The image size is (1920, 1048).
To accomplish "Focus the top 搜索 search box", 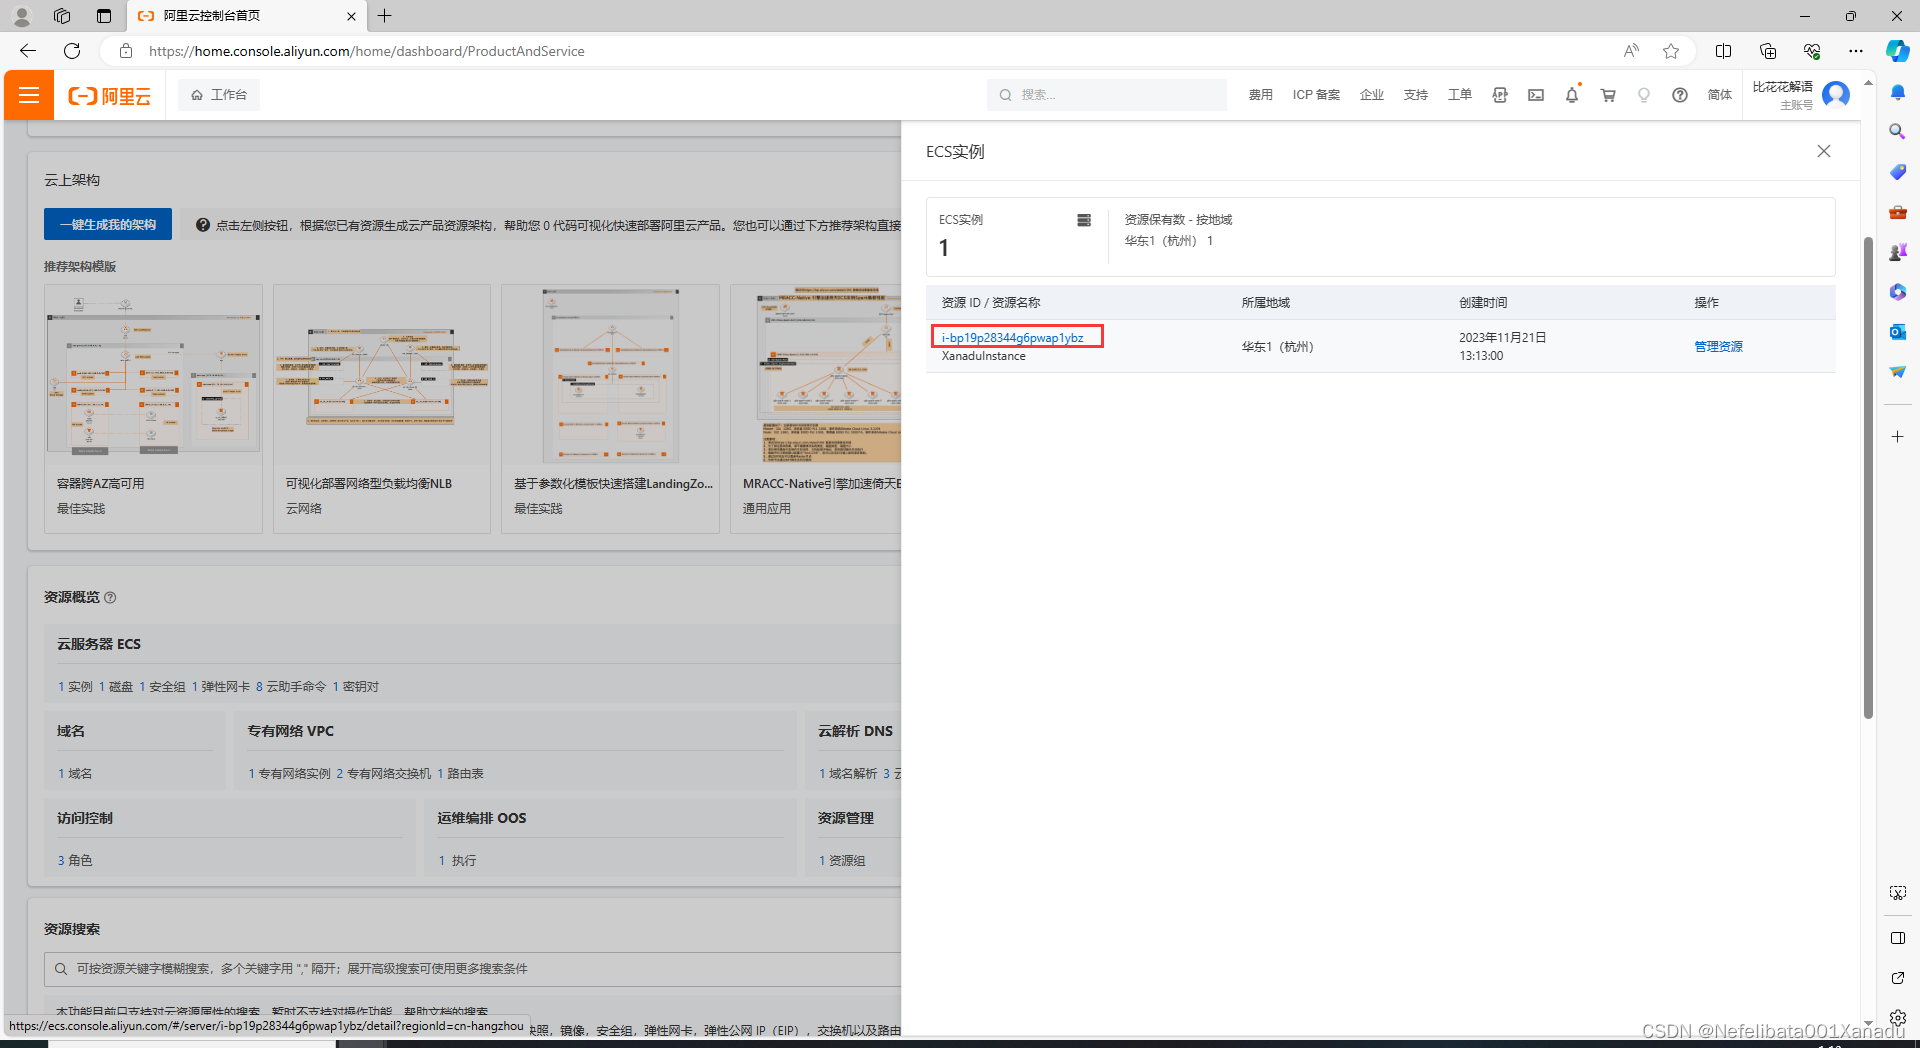I will pyautogui.click(x=1107, y=95).
